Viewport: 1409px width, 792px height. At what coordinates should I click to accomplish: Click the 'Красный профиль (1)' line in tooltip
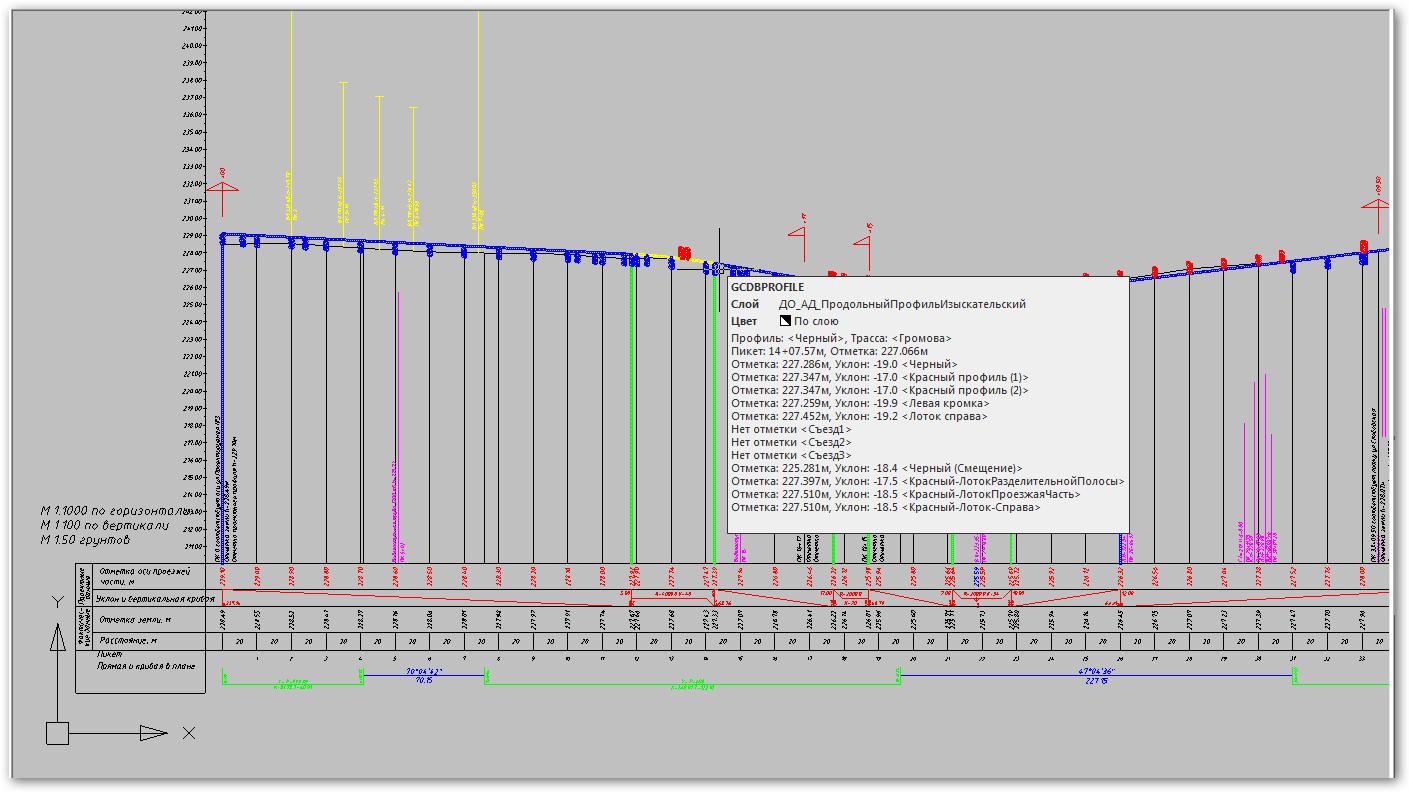pyautogui.click(x=879, y=377)
